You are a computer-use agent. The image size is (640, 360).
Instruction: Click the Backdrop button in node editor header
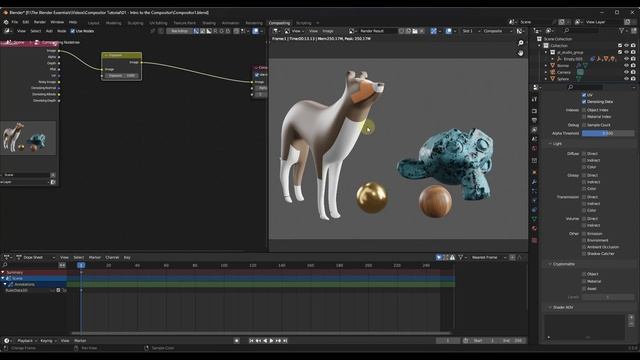180,31
